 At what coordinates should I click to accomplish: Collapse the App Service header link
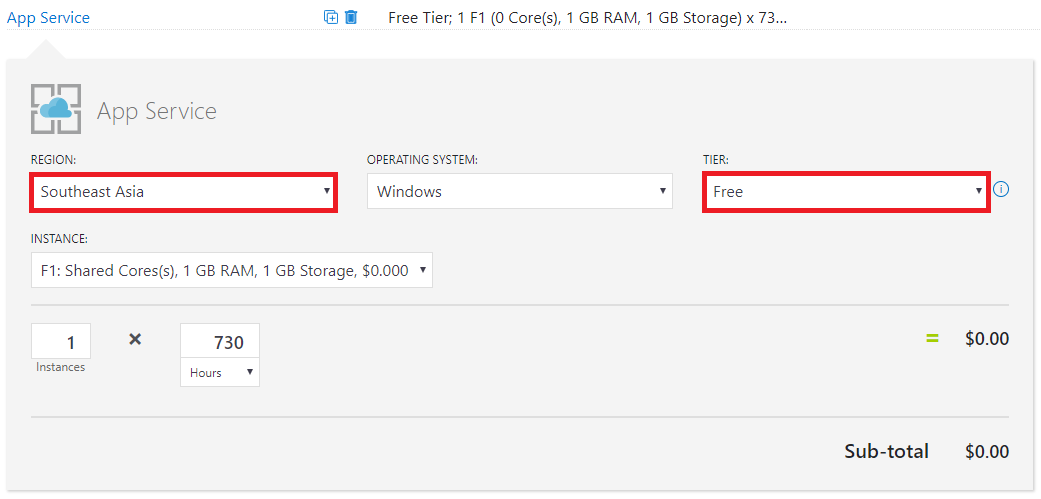pyautogui.click(x=48, y=18)
